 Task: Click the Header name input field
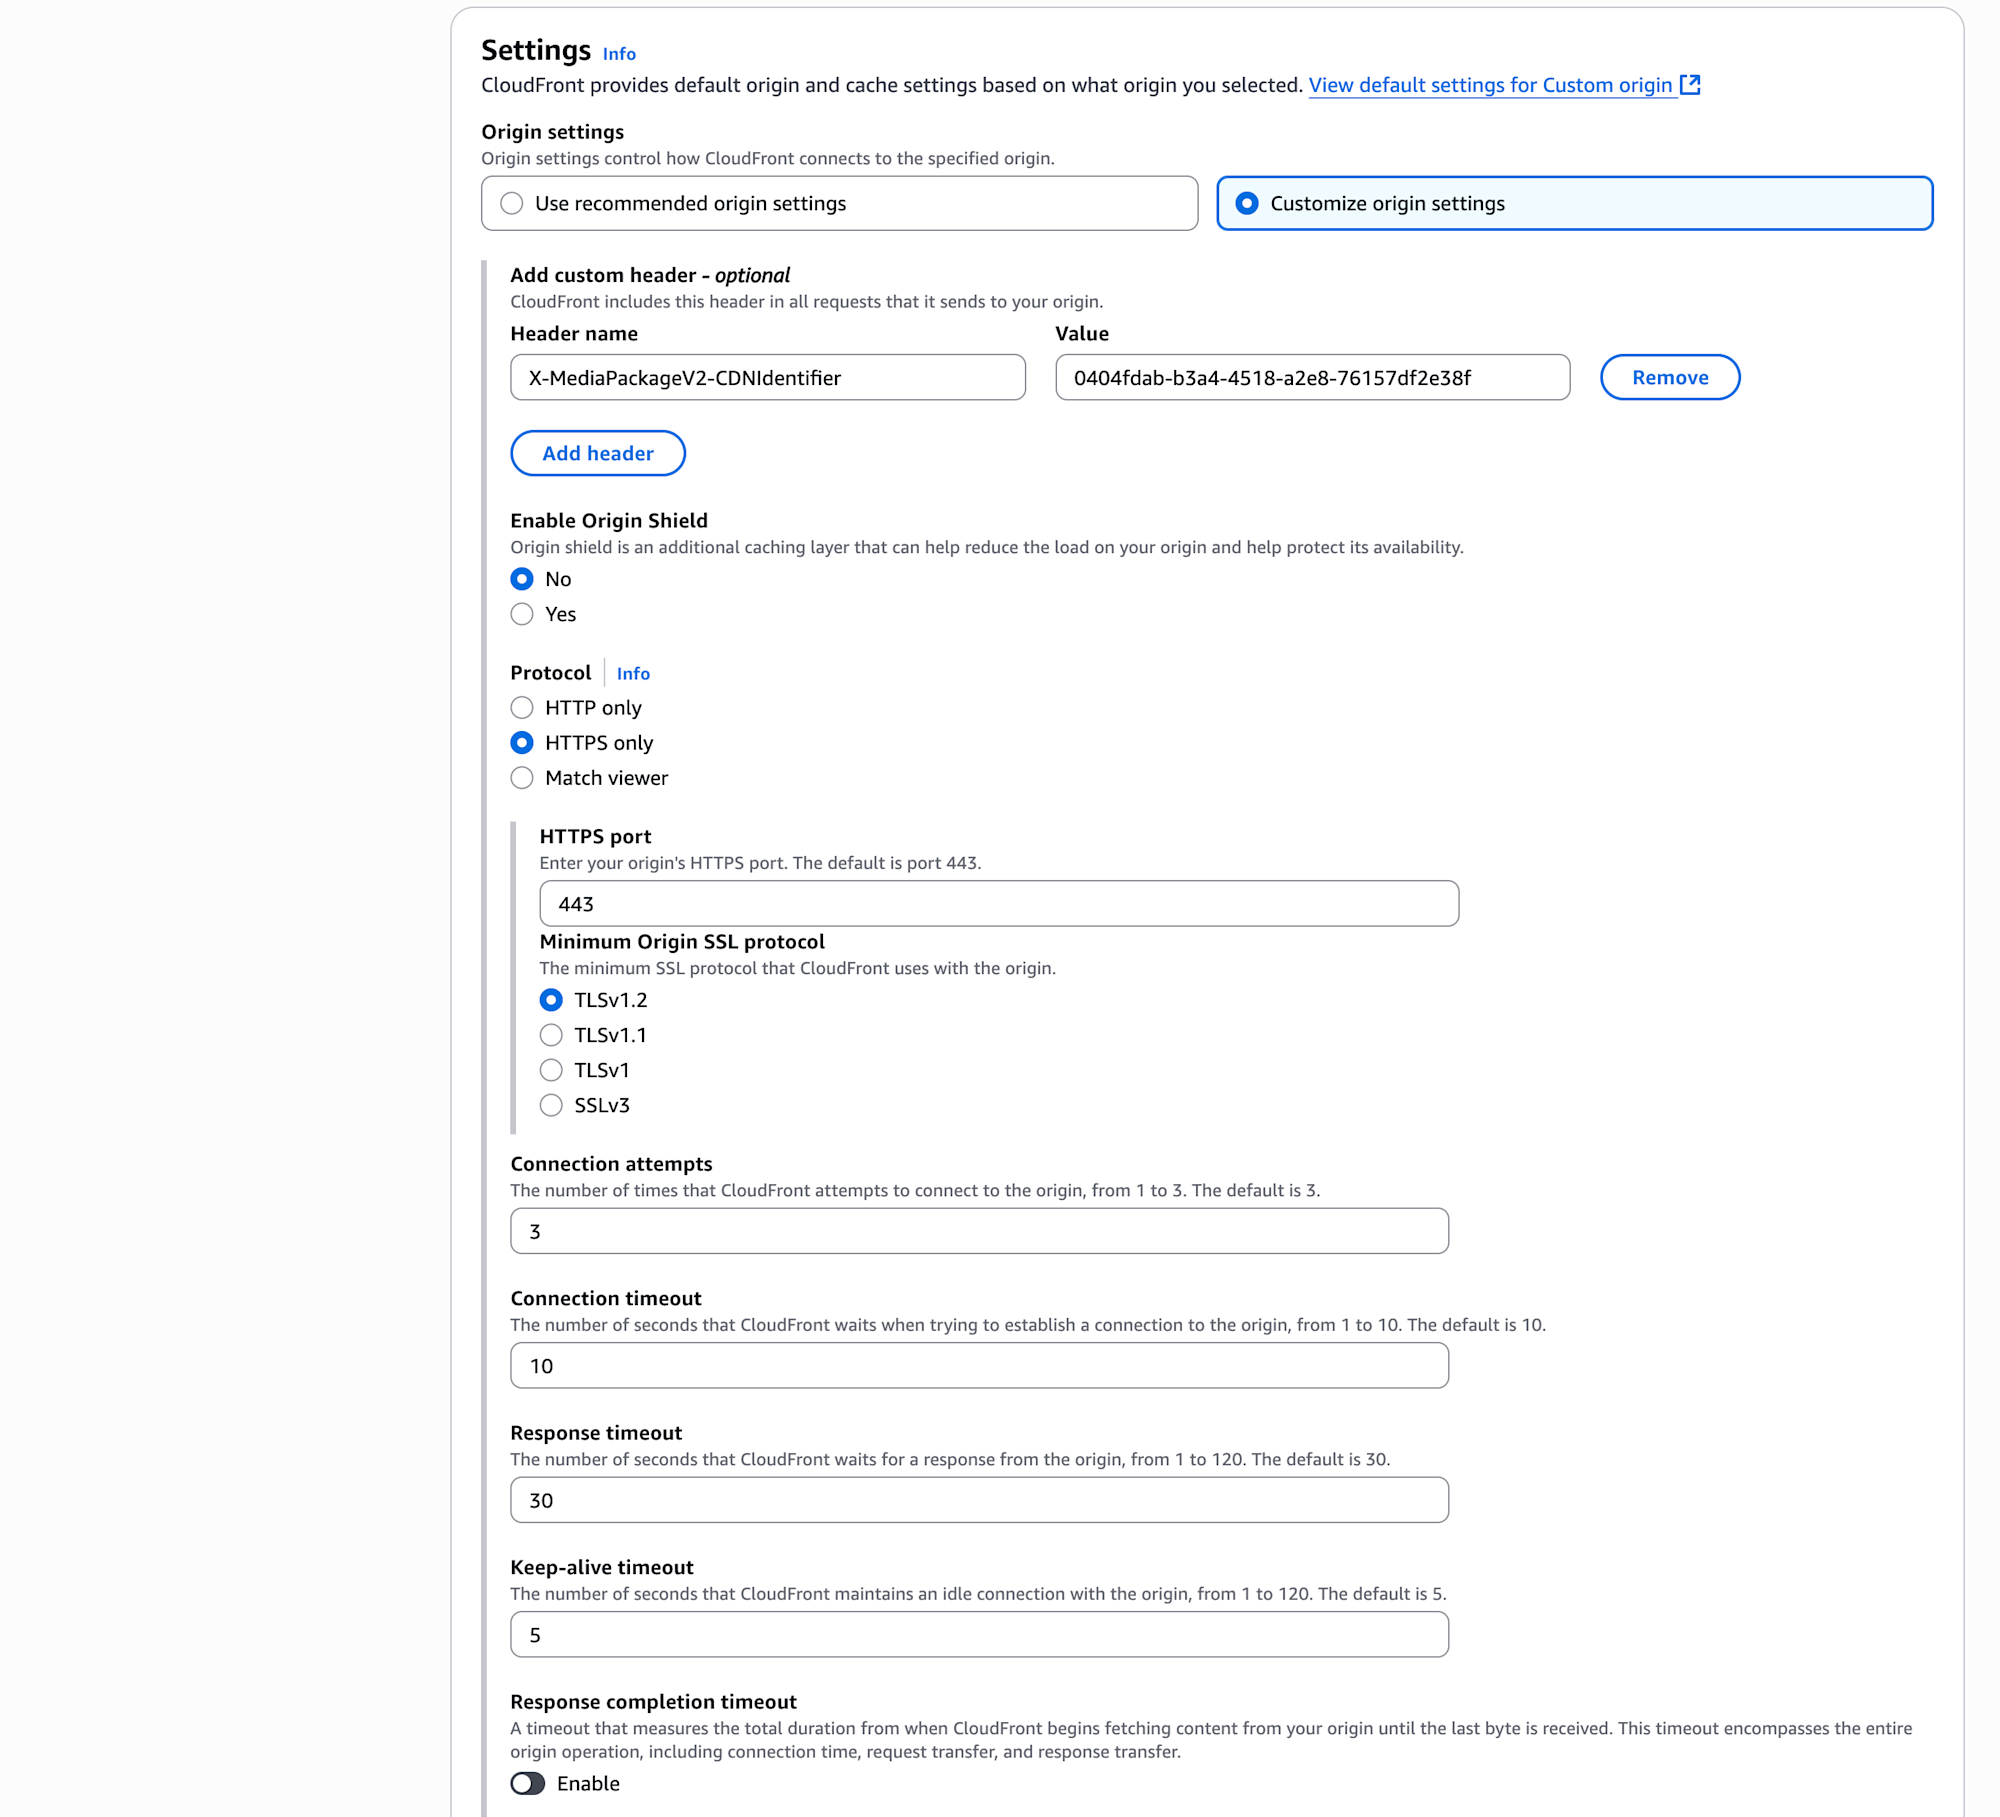tap(767, 377)
